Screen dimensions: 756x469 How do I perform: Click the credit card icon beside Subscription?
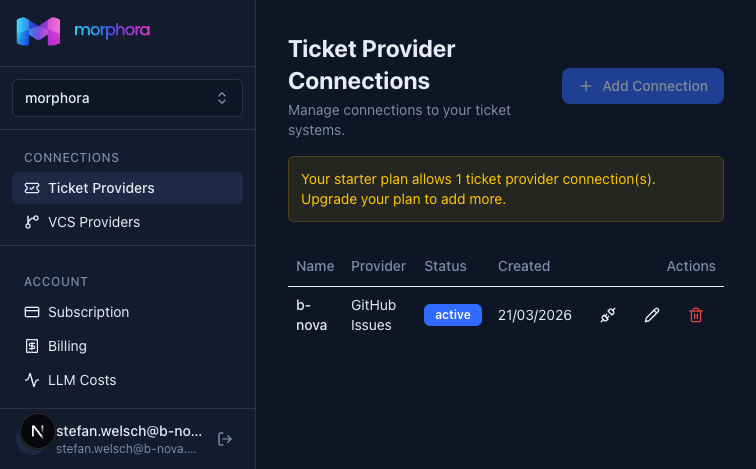click(32, 312)
